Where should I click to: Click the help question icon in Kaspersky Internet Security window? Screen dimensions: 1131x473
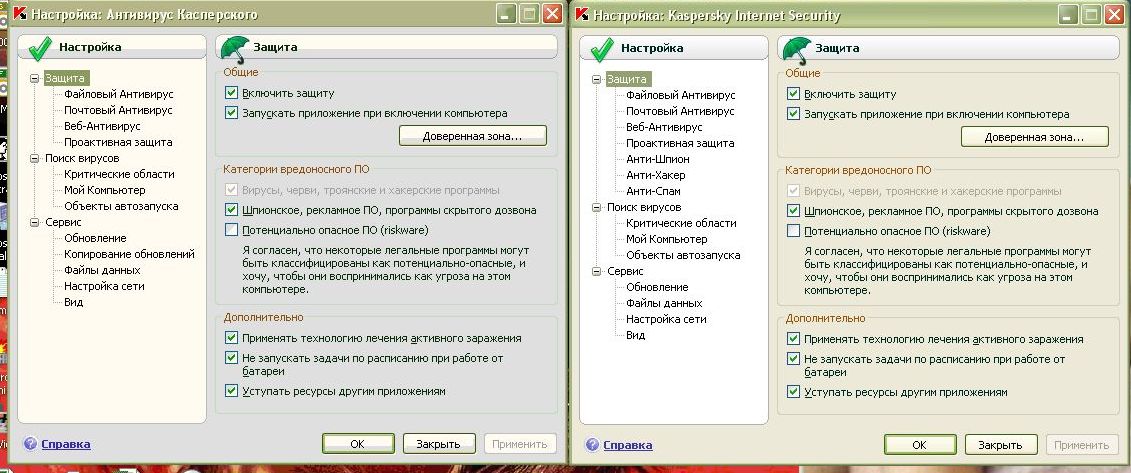point(592,445)
